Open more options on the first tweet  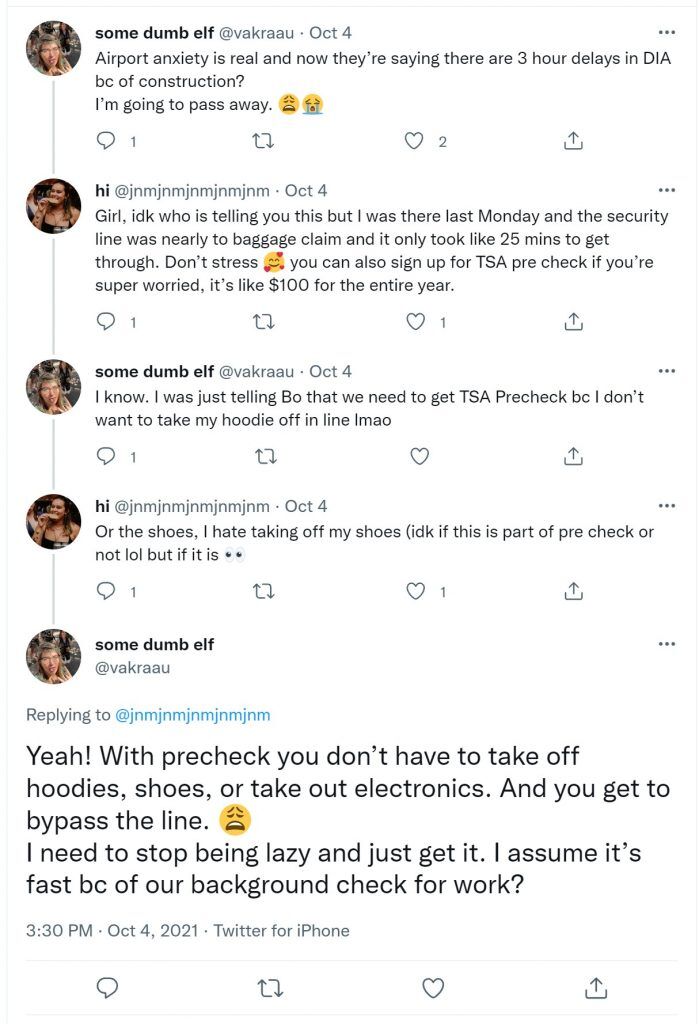point(666,33)
